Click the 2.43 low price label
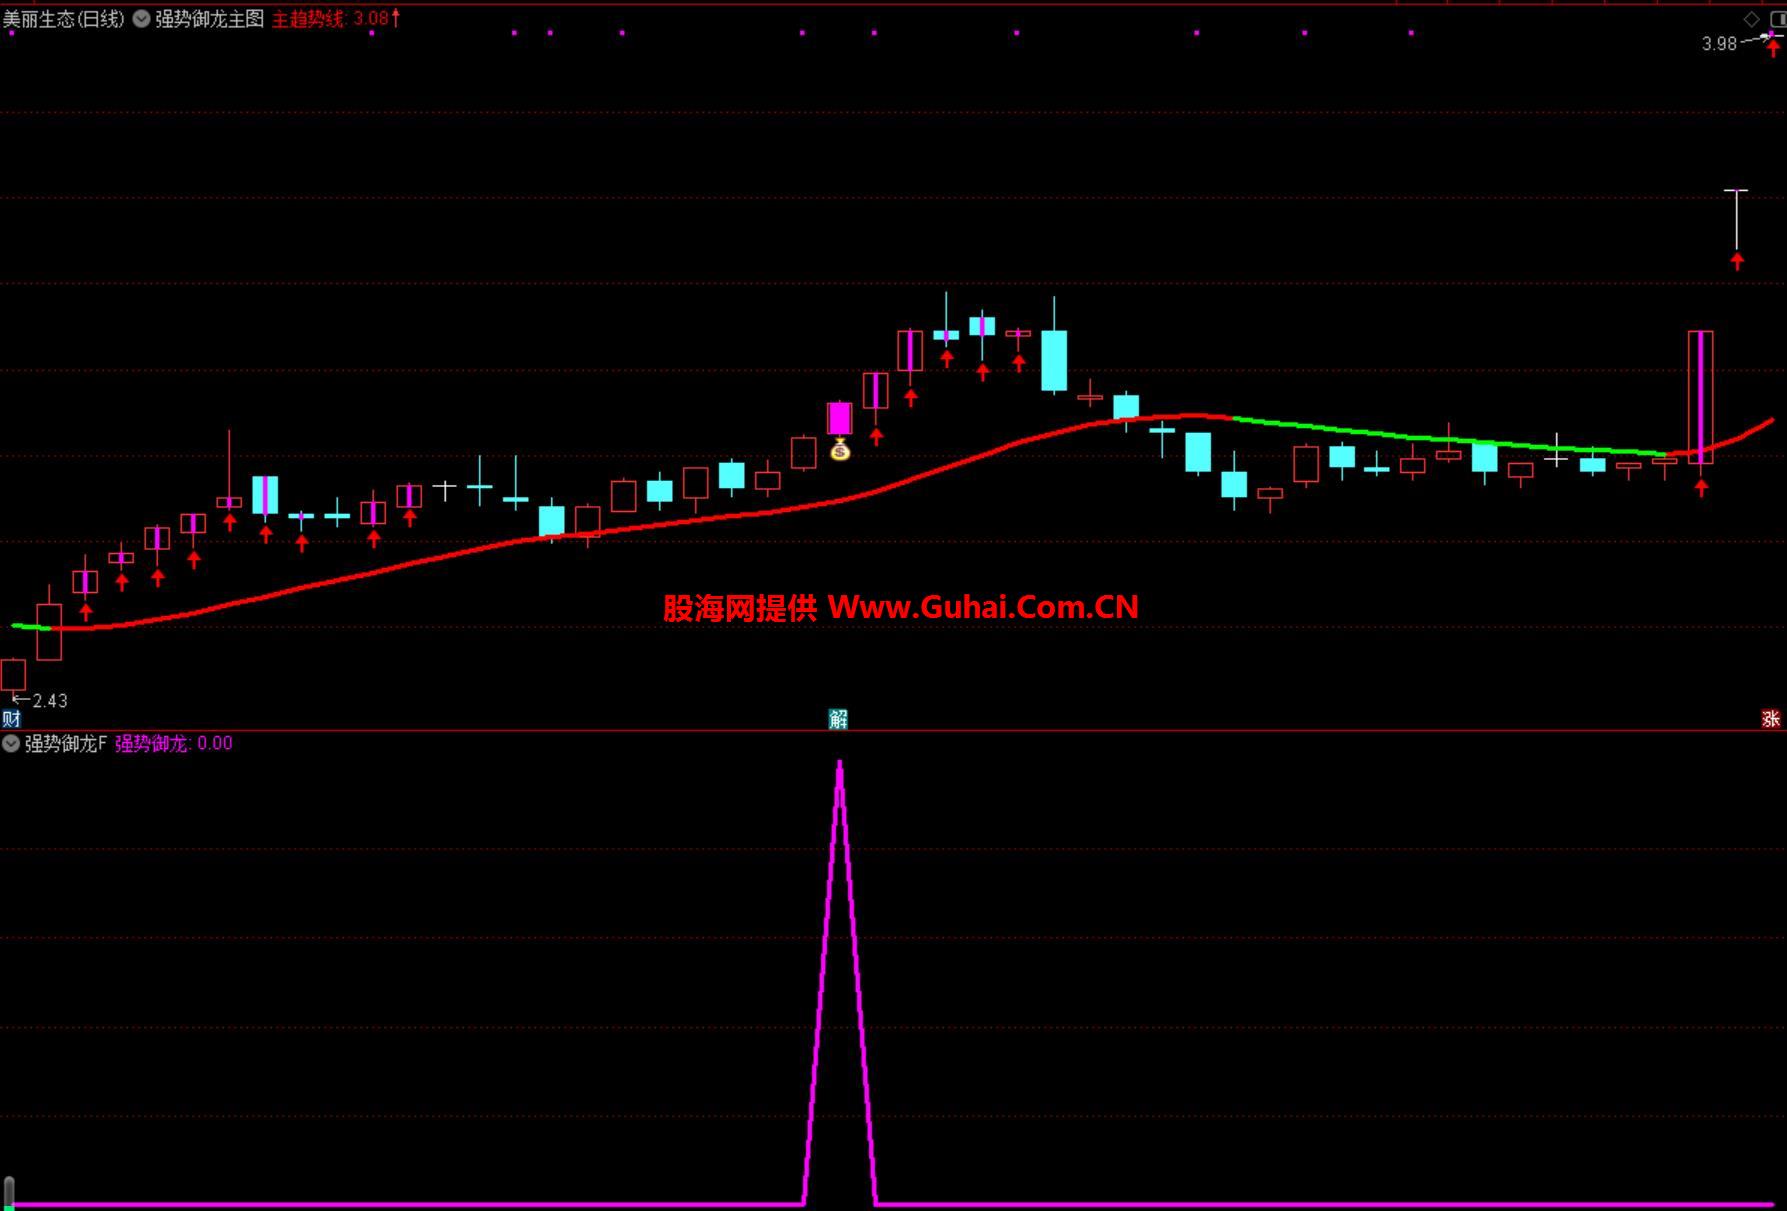Image resolution: width=1787 pixels, height=1211 pixels. click(x=50, y=701)
